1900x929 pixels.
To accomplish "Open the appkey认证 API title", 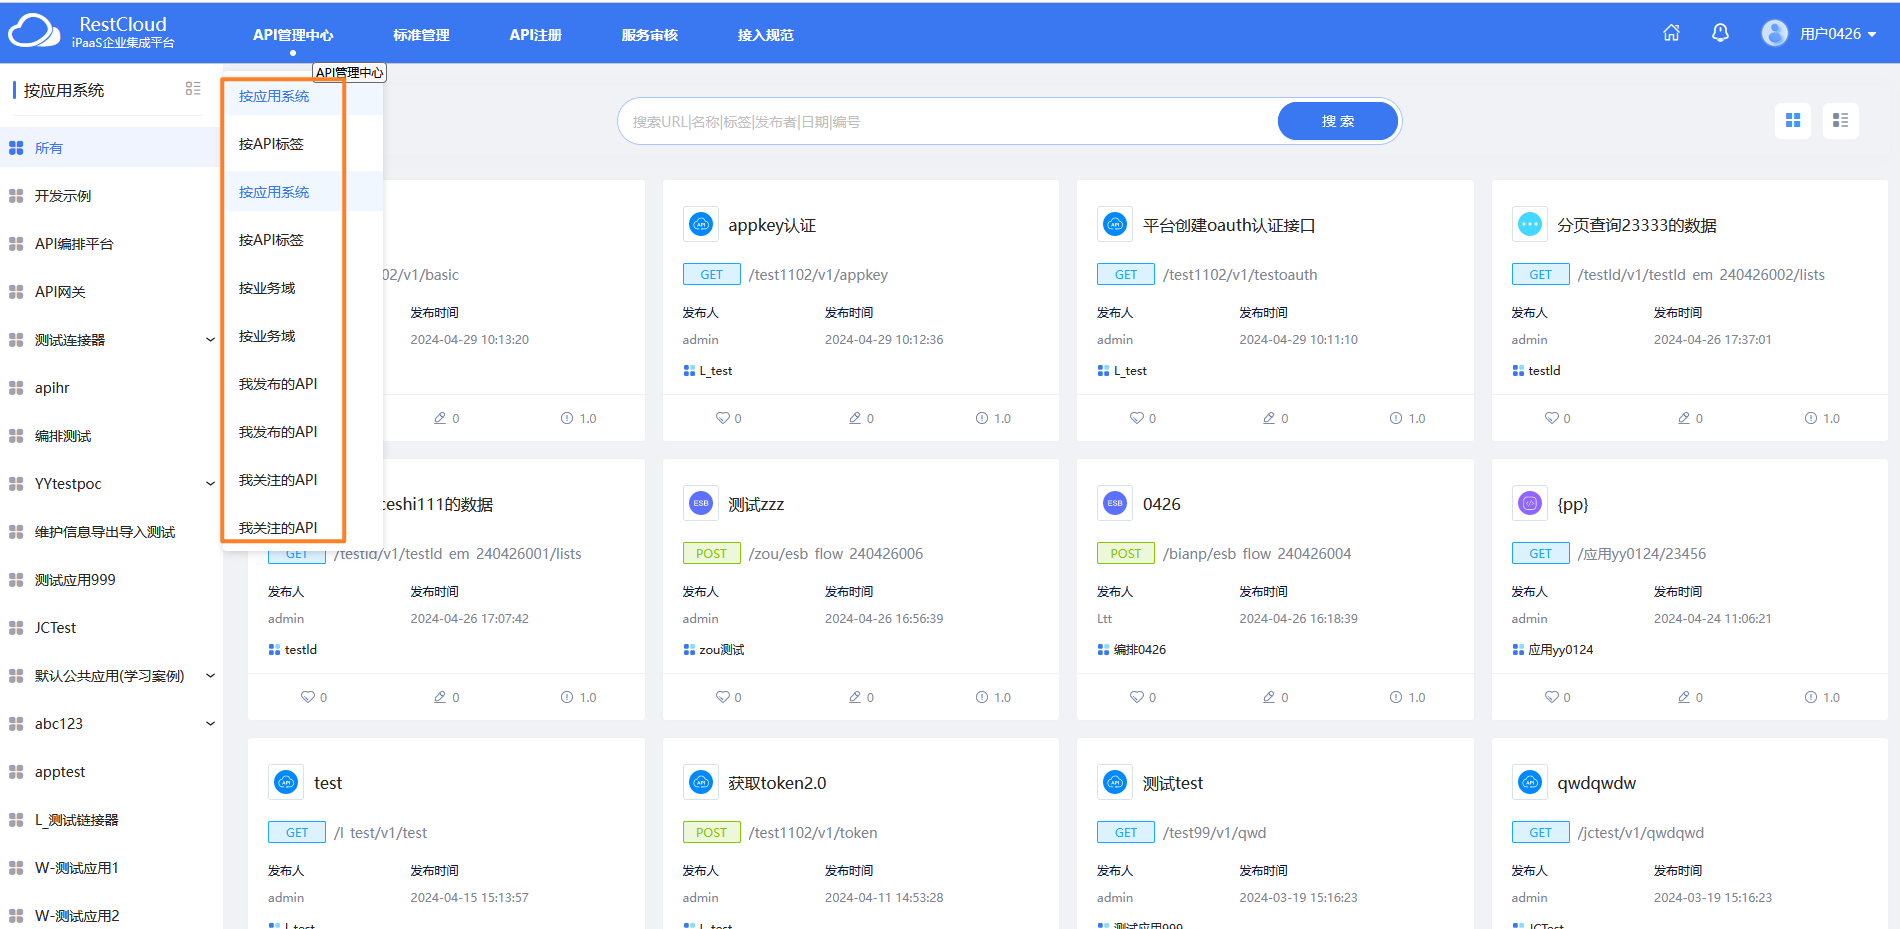I will [x=772, y=225].
